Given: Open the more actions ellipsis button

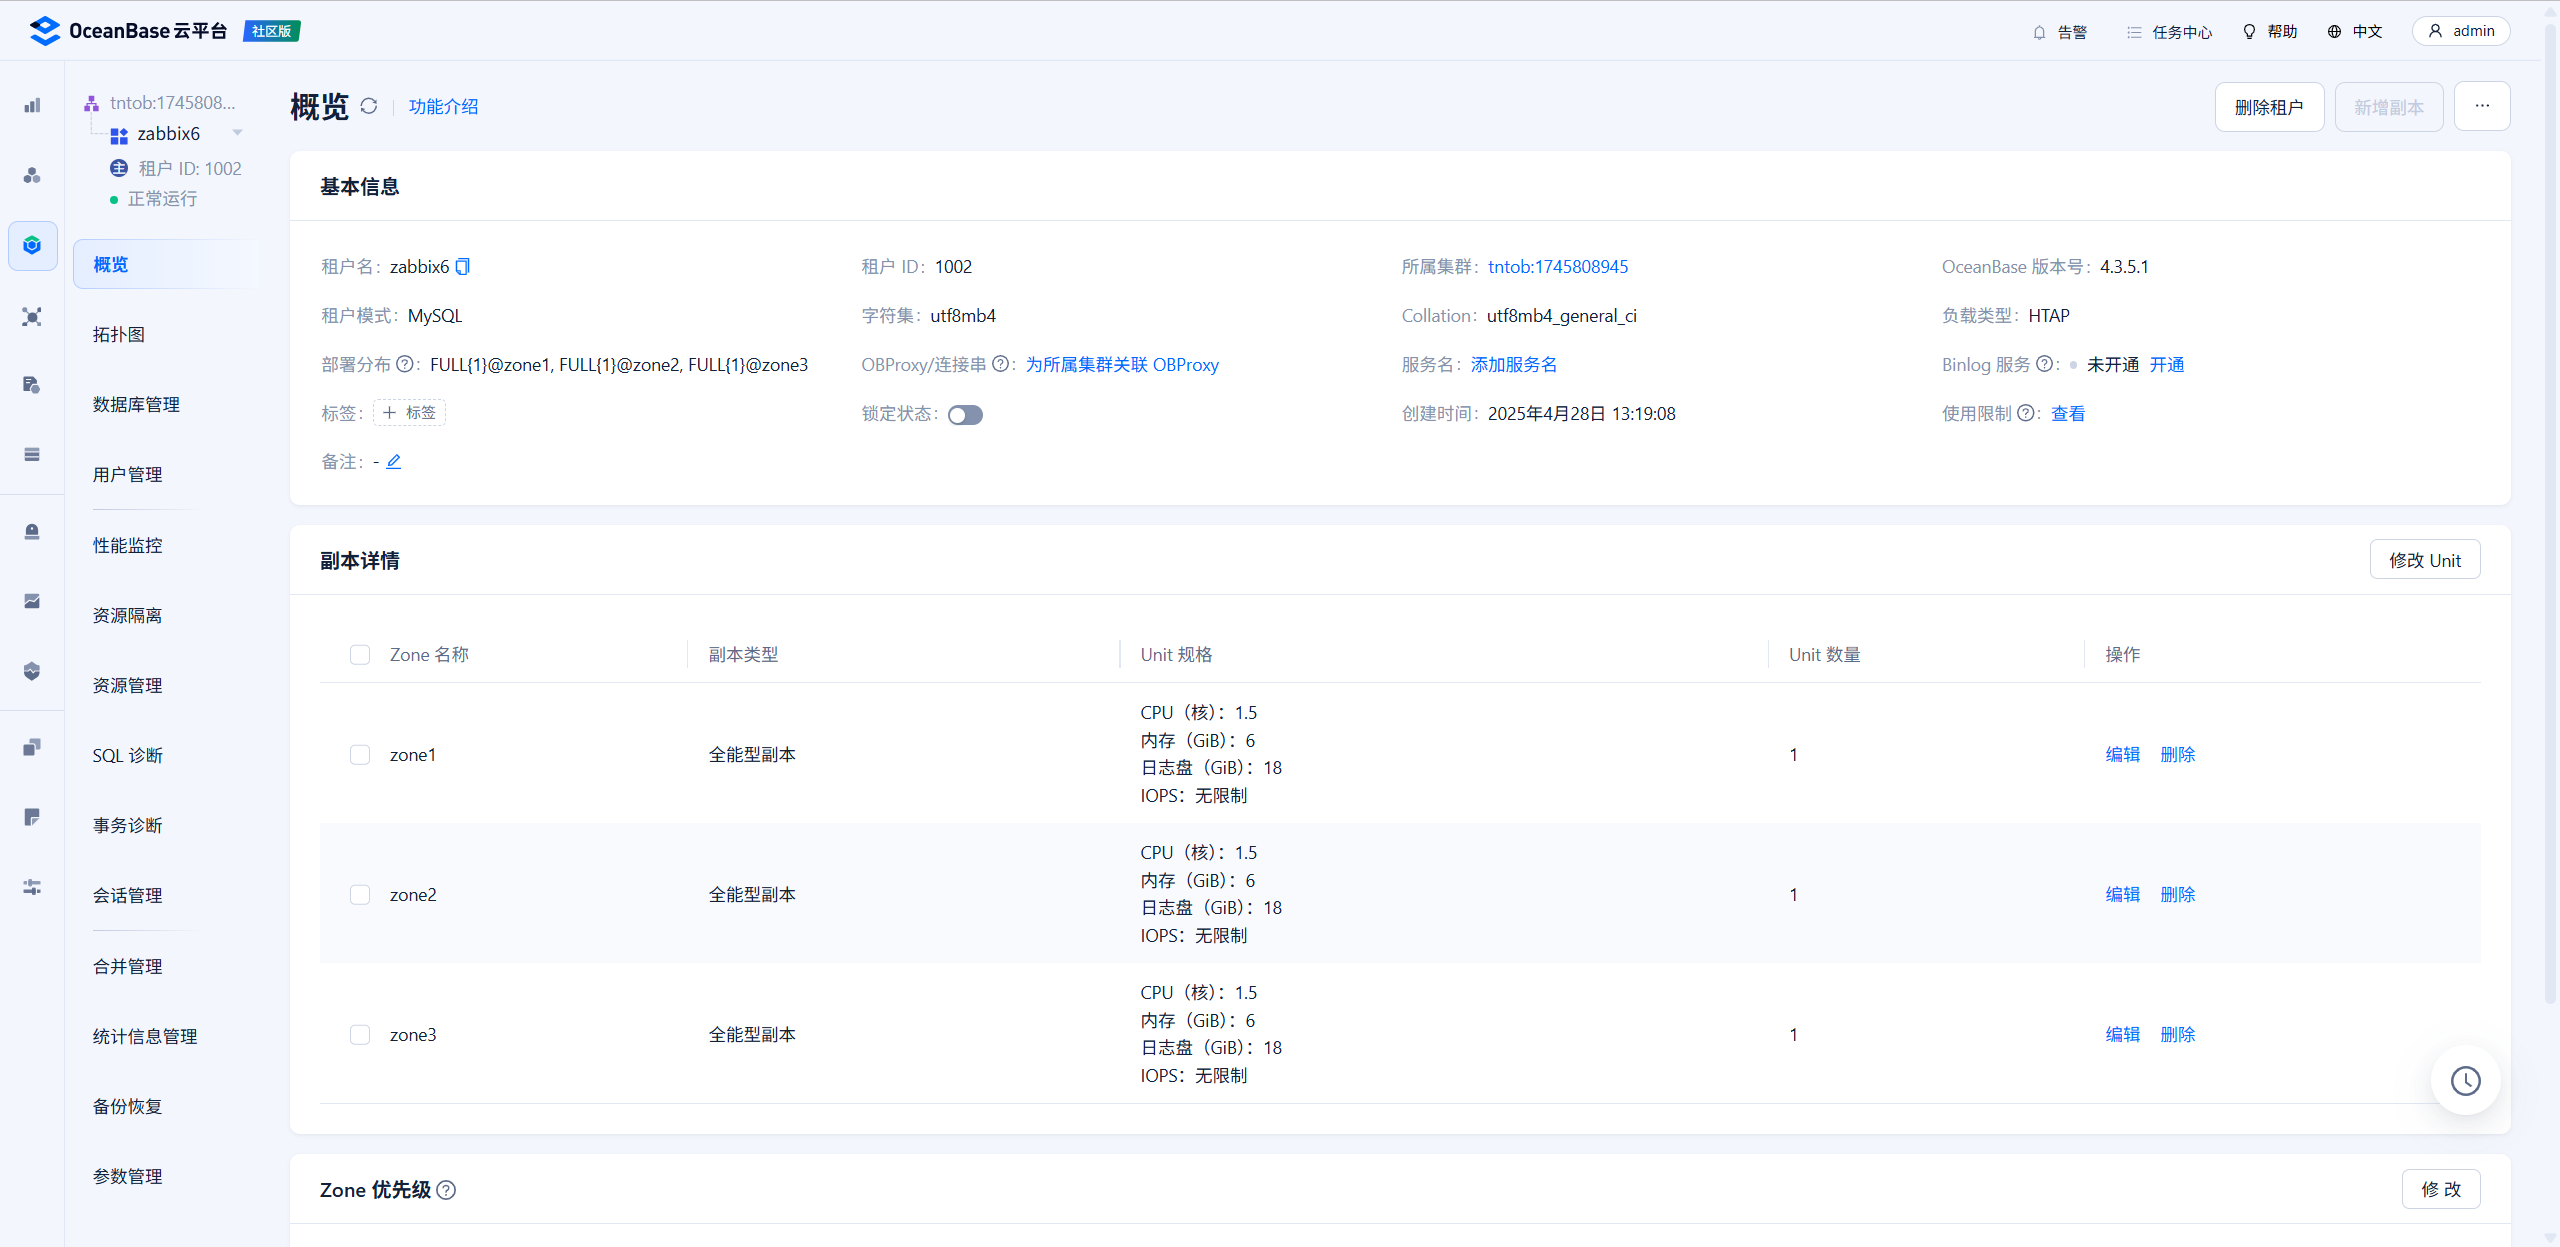Looking at the screenshot, I should [x=2482, y=106].
